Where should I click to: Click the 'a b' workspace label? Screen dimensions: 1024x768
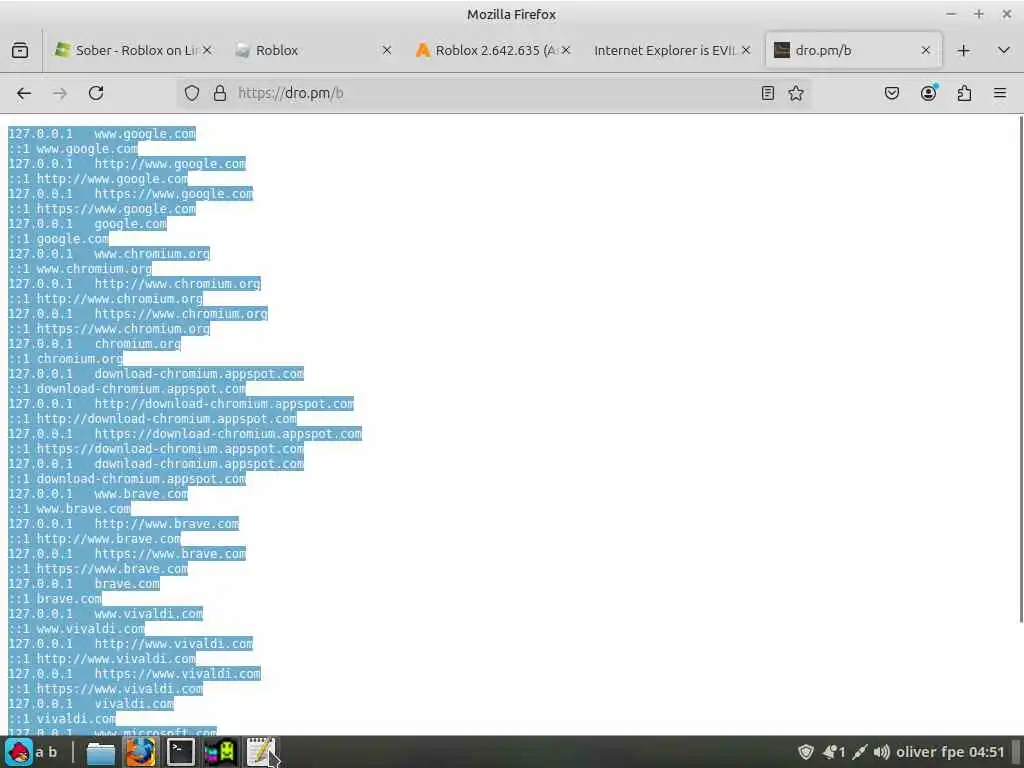46,752
